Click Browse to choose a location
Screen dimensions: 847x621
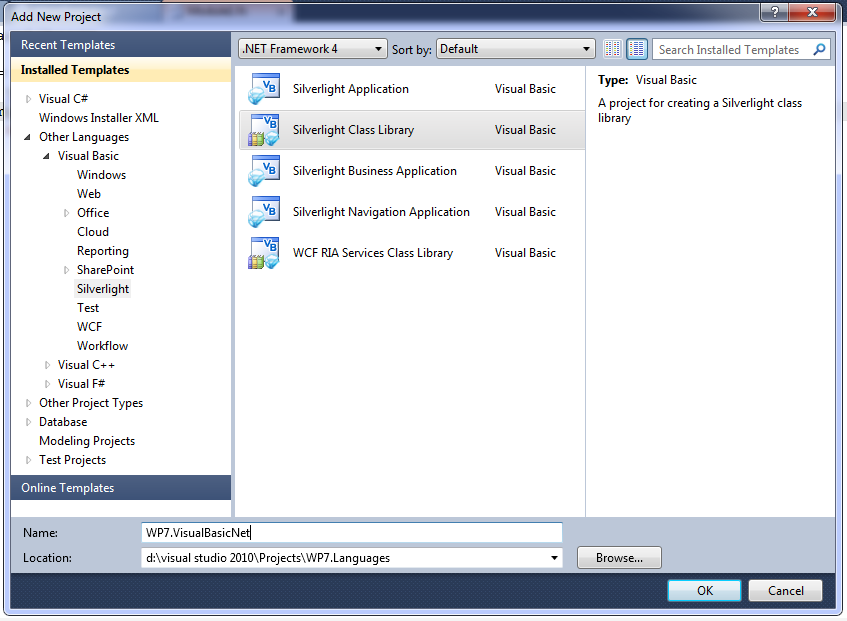click(x=619, y=558)
